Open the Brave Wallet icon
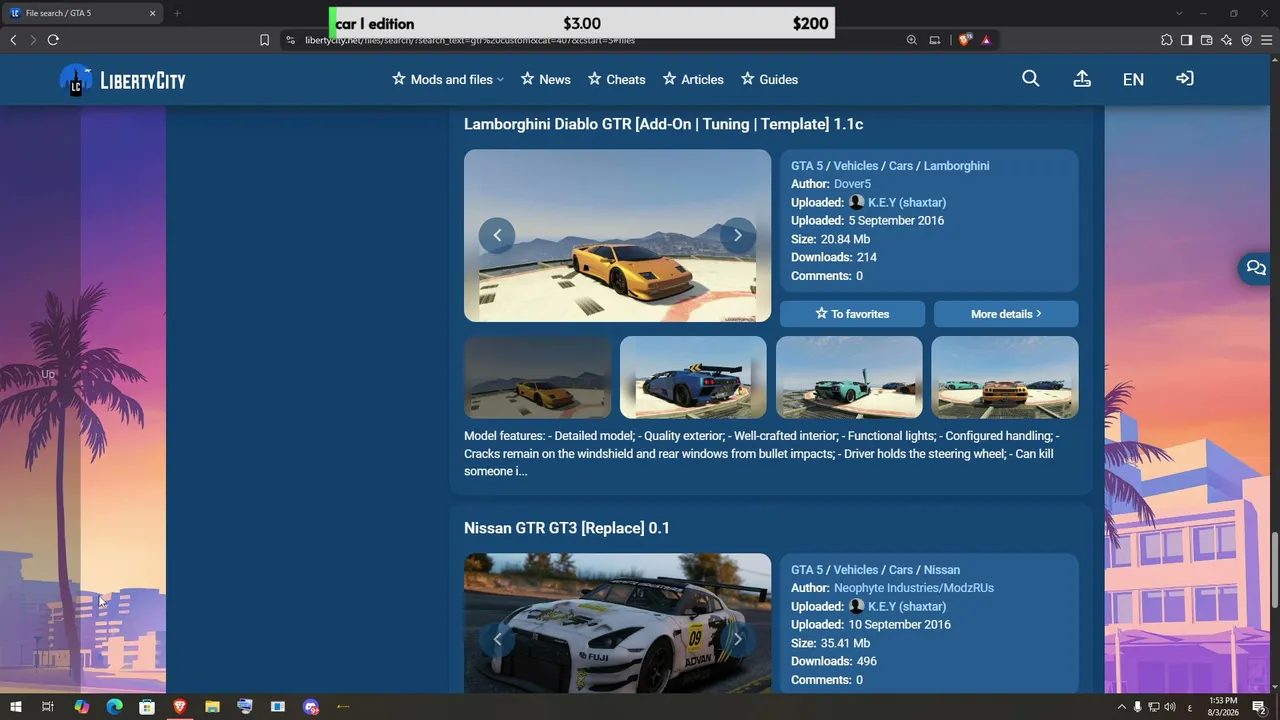 pos(1207,40)
